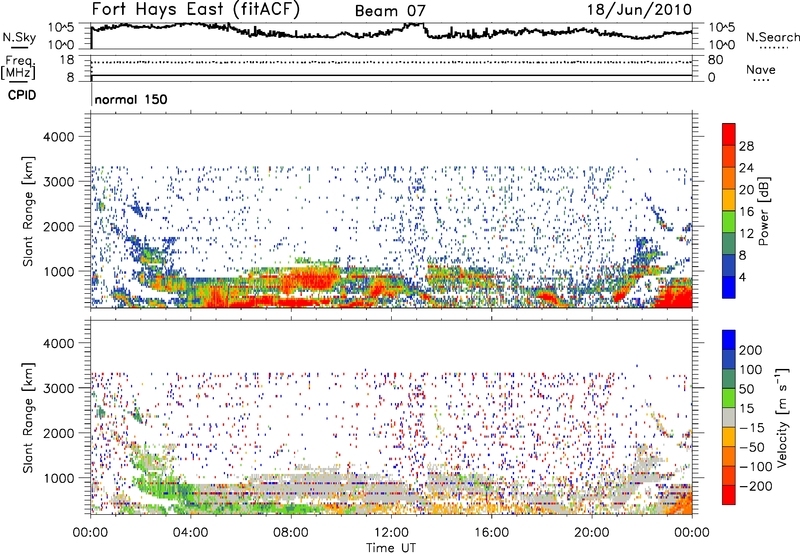
Task: Pick the Power colorbar segment between 16 and 20
Action: (x=729, y=200)
